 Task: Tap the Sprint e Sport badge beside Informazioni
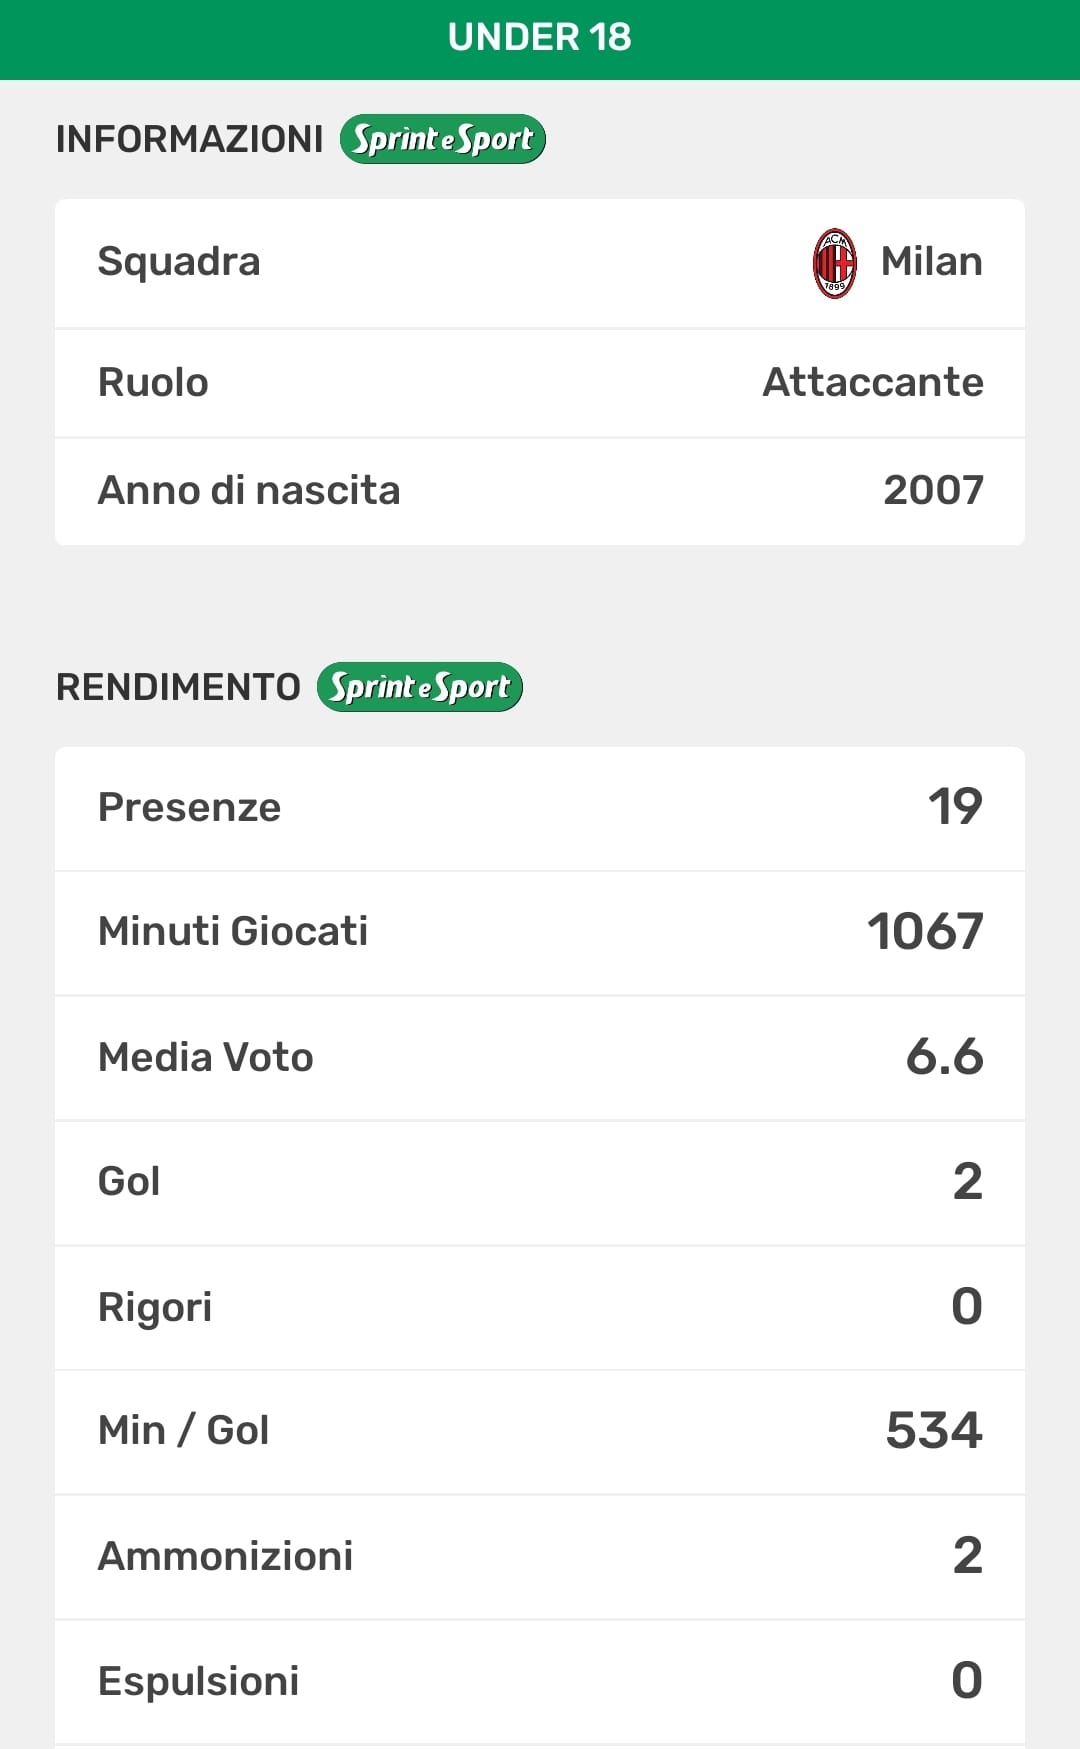point(443,139)
